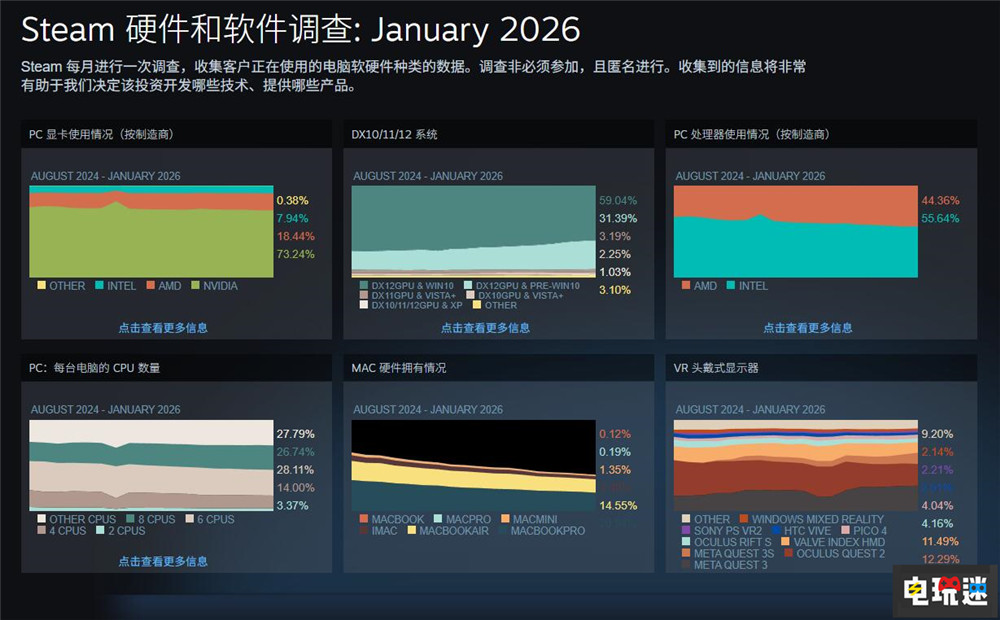Click the DX12GPU & WIN10 legend swatch
Image resolution: width=1000 pixels, height=620 pixels.
pyautogui.click(x=364, y=285)
